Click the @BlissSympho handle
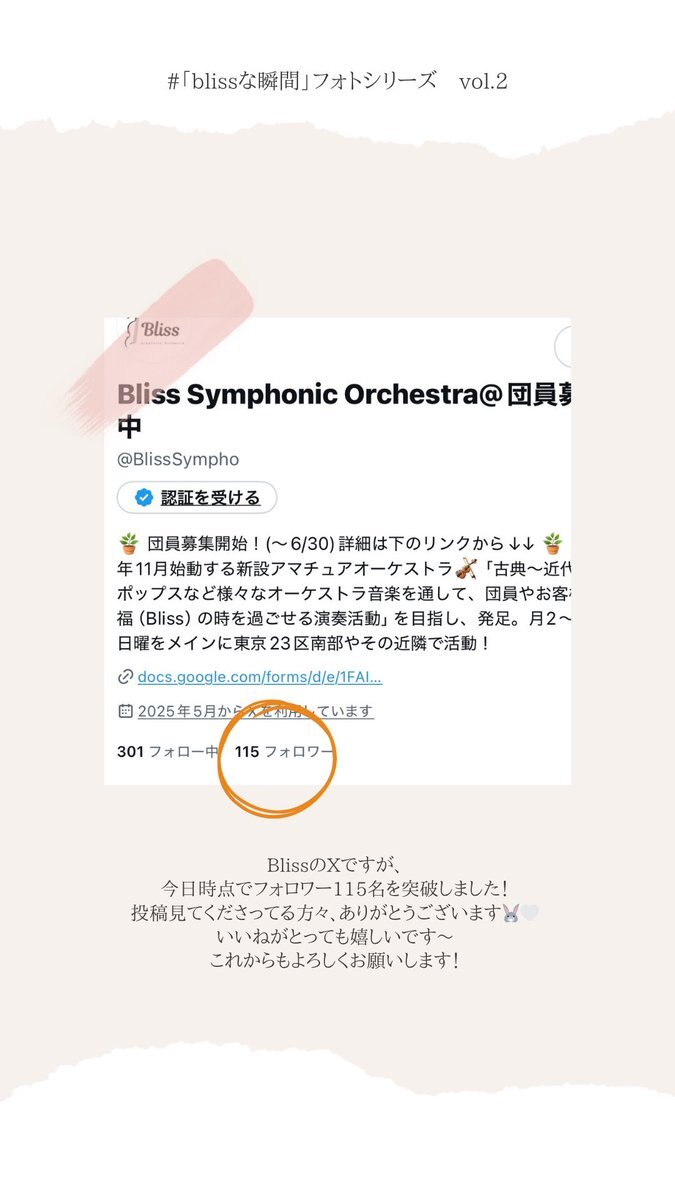The height and width of the screenshot is (1200, 675). (178, 459)
